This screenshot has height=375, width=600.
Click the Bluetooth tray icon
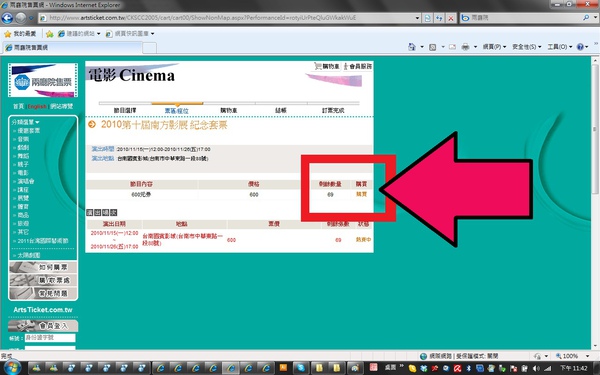(x=468, y=368)
